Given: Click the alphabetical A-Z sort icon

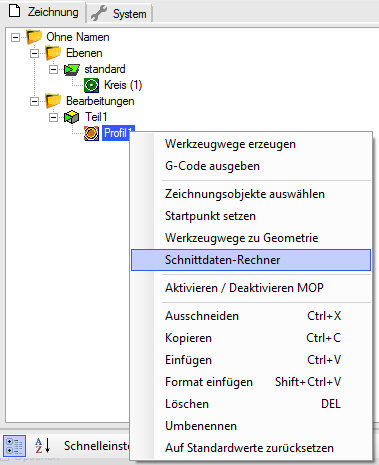Looking at the screenshot, I should (43, 446).
